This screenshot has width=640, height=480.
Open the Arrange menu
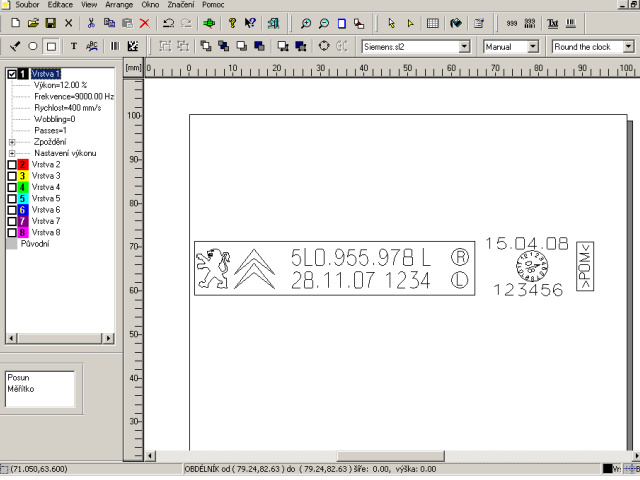119,5
